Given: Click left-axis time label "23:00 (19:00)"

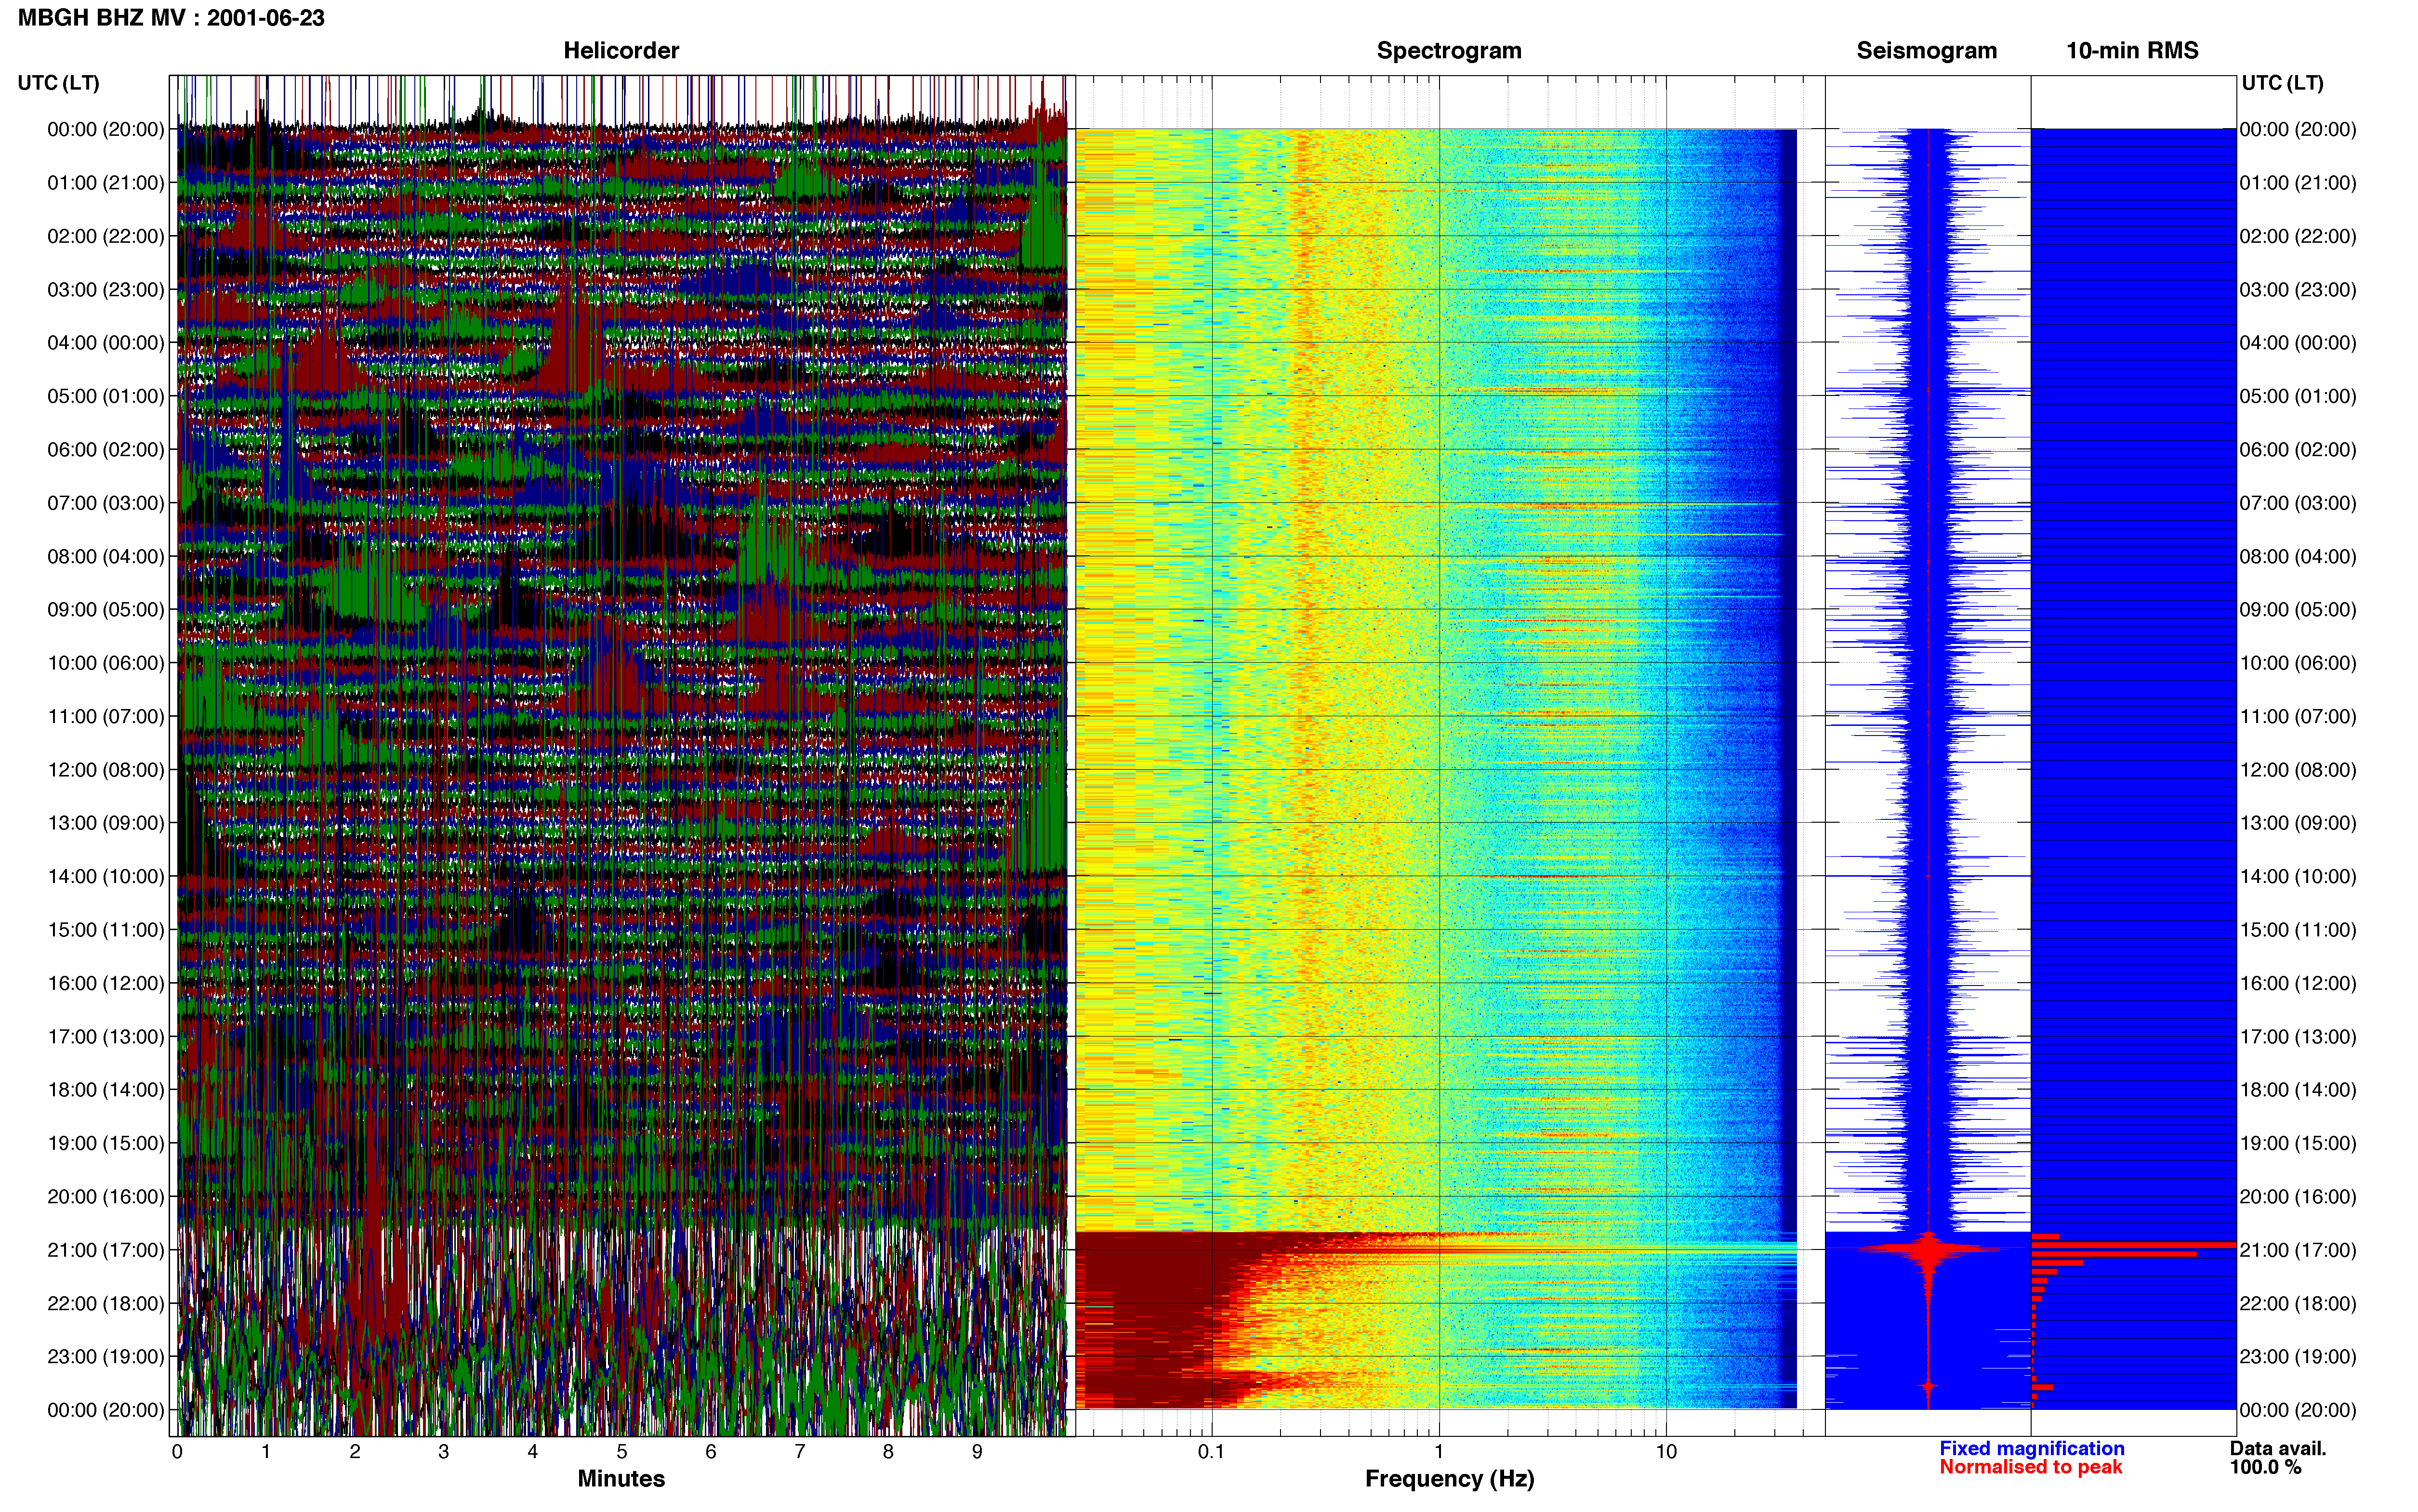Looking at the screenshot, I should pyautogui.click(x=106, y=1357).
